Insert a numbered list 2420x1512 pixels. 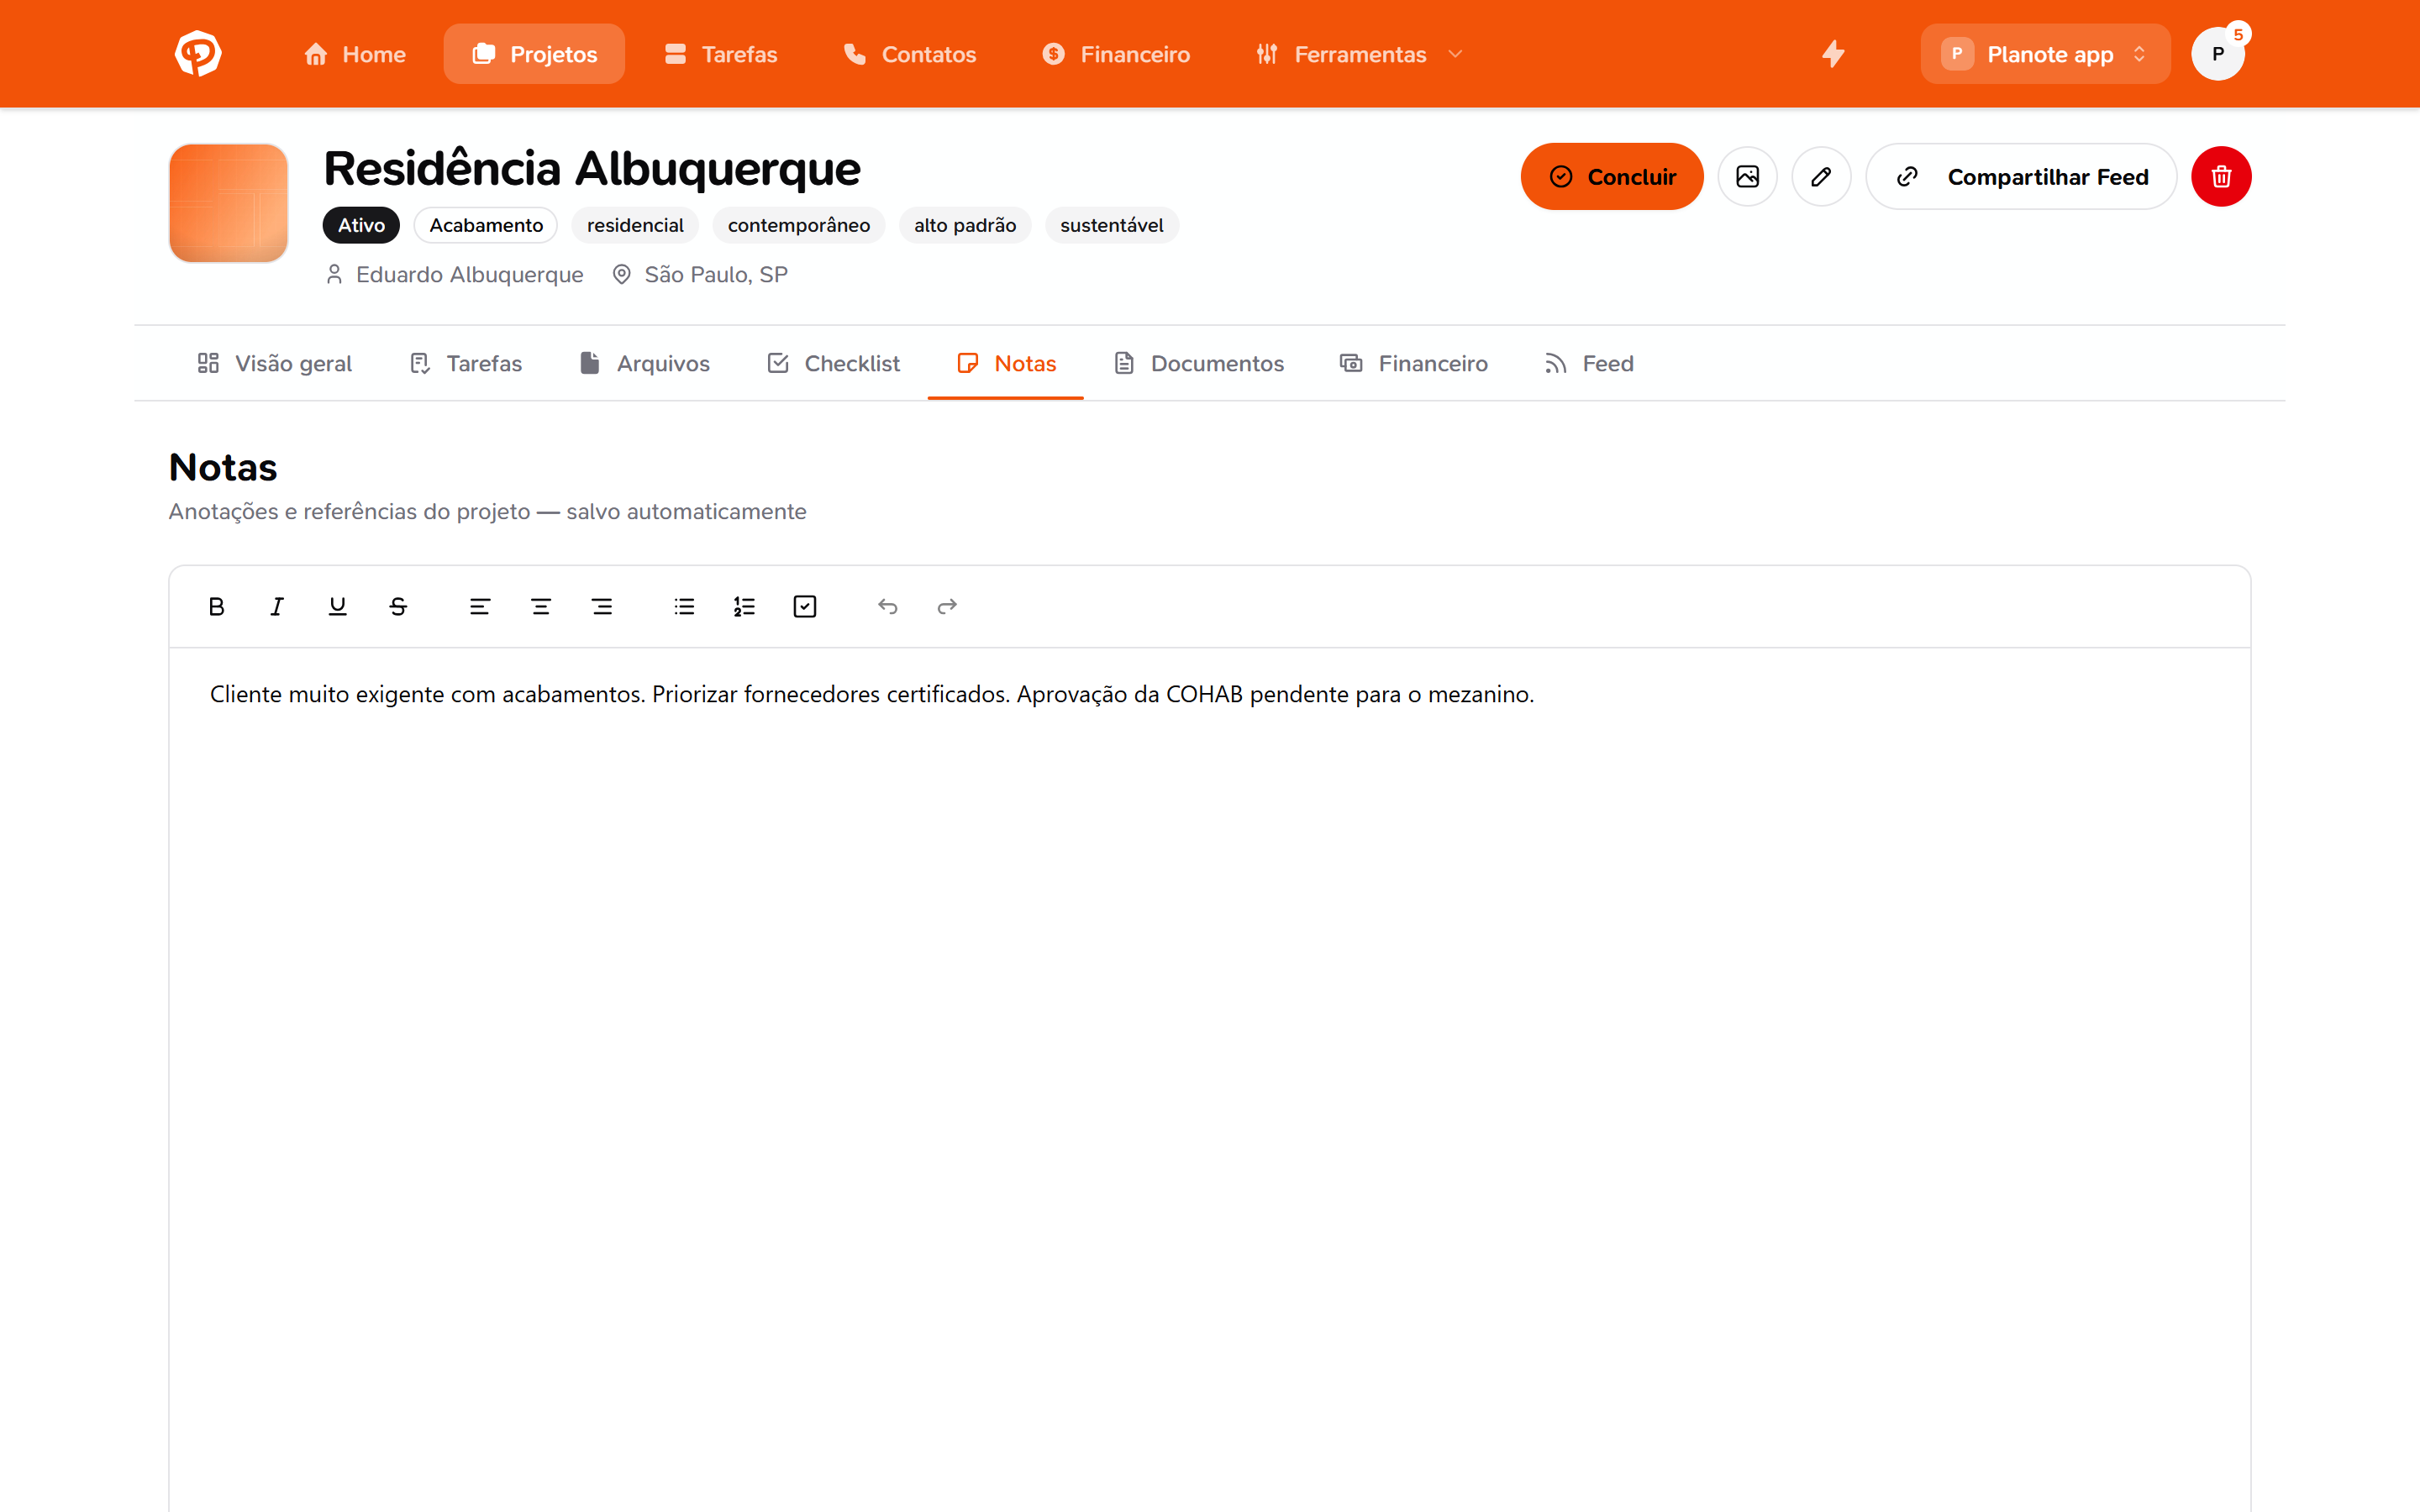[x=744, y=606]
